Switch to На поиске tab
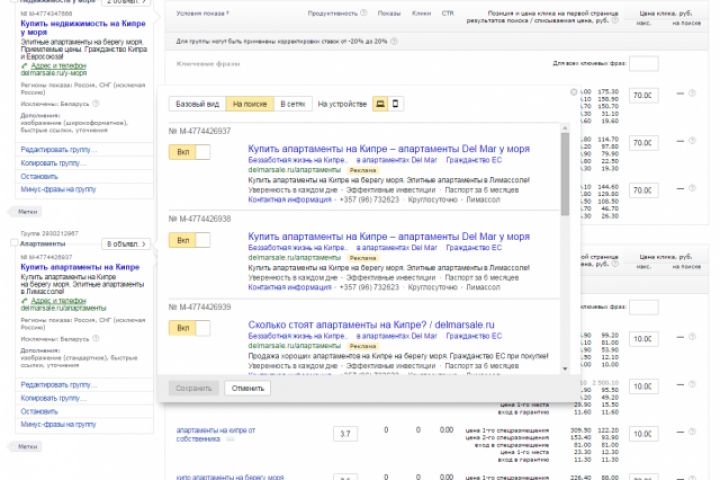The image size is (720, 480). 250,104
